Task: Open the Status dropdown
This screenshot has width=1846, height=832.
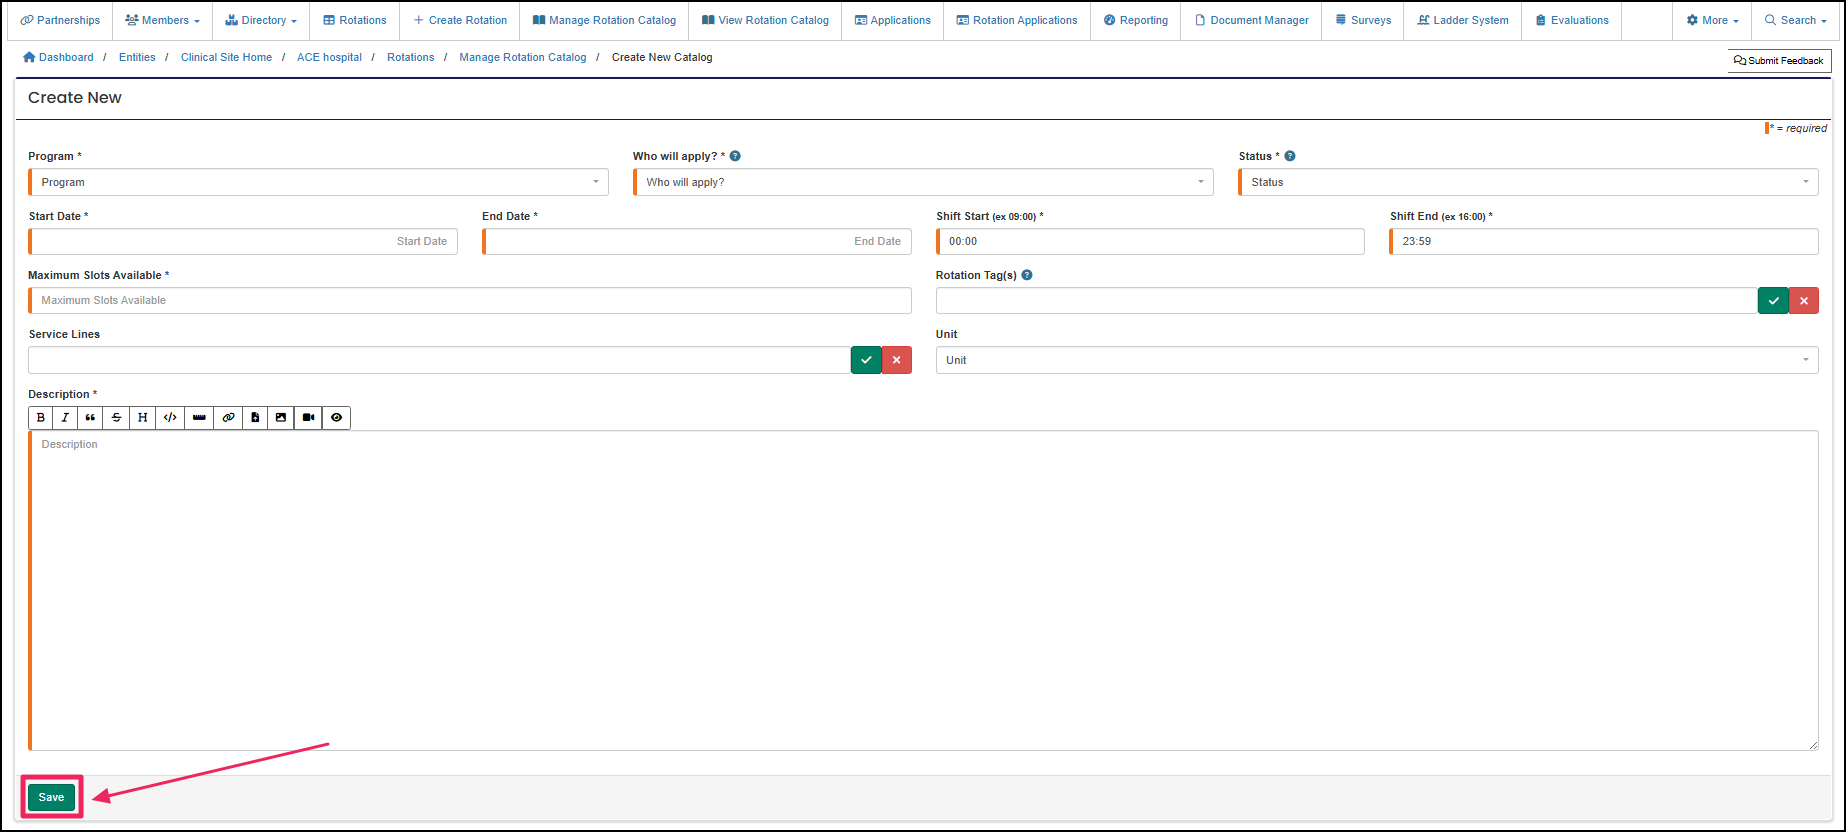Action: [x=1528, y=182]
